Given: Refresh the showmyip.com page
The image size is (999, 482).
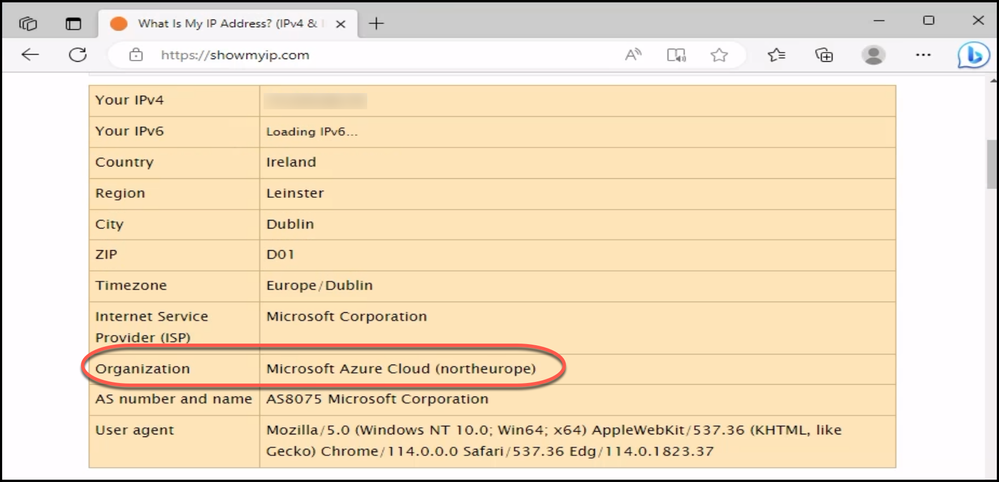Looking at the screenshot, I should 77,55.
